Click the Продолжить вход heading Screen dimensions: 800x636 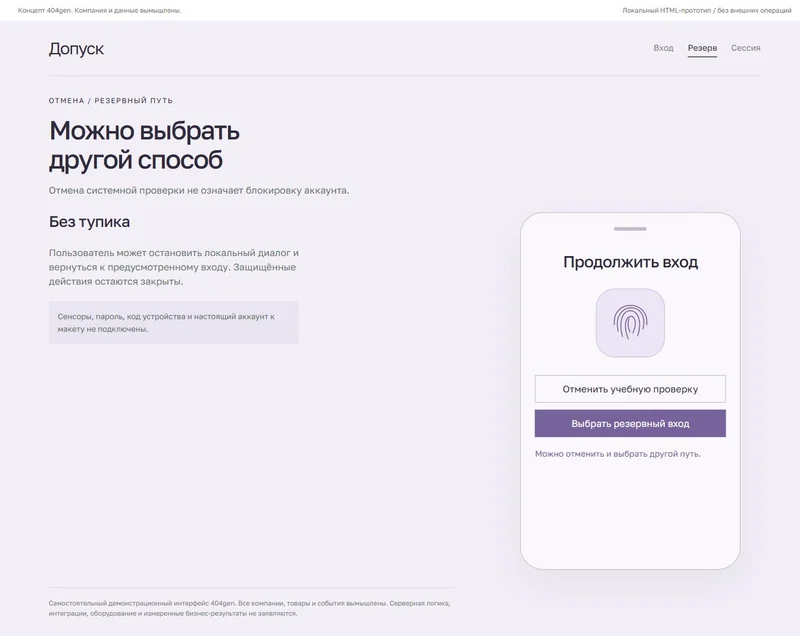coord(630,262)
